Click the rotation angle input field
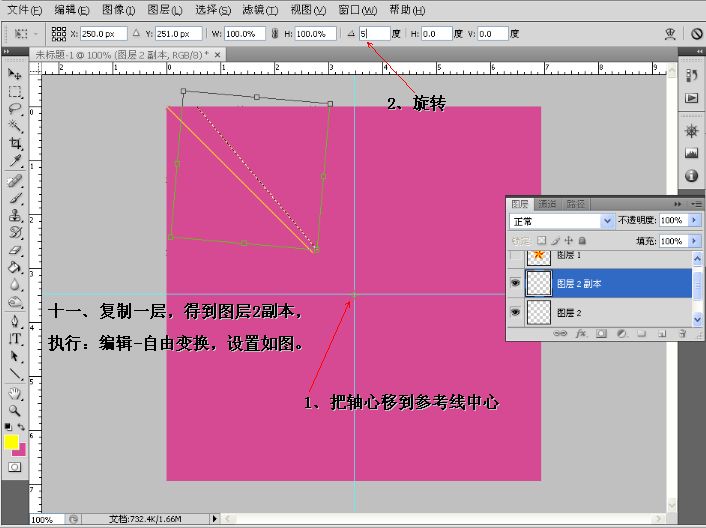This screenshot has width=706, height=528. (374, 34)
